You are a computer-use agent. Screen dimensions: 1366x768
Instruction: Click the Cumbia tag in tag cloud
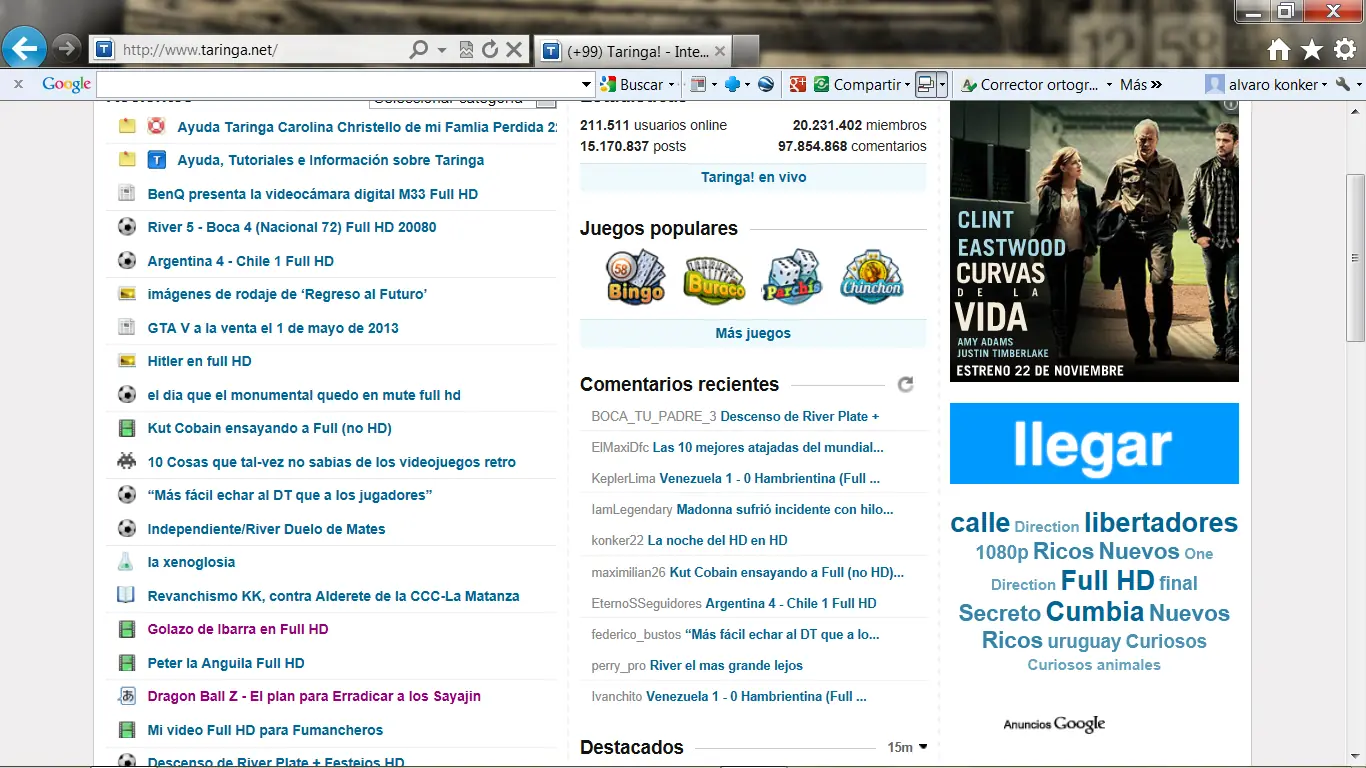point(1095,611)
